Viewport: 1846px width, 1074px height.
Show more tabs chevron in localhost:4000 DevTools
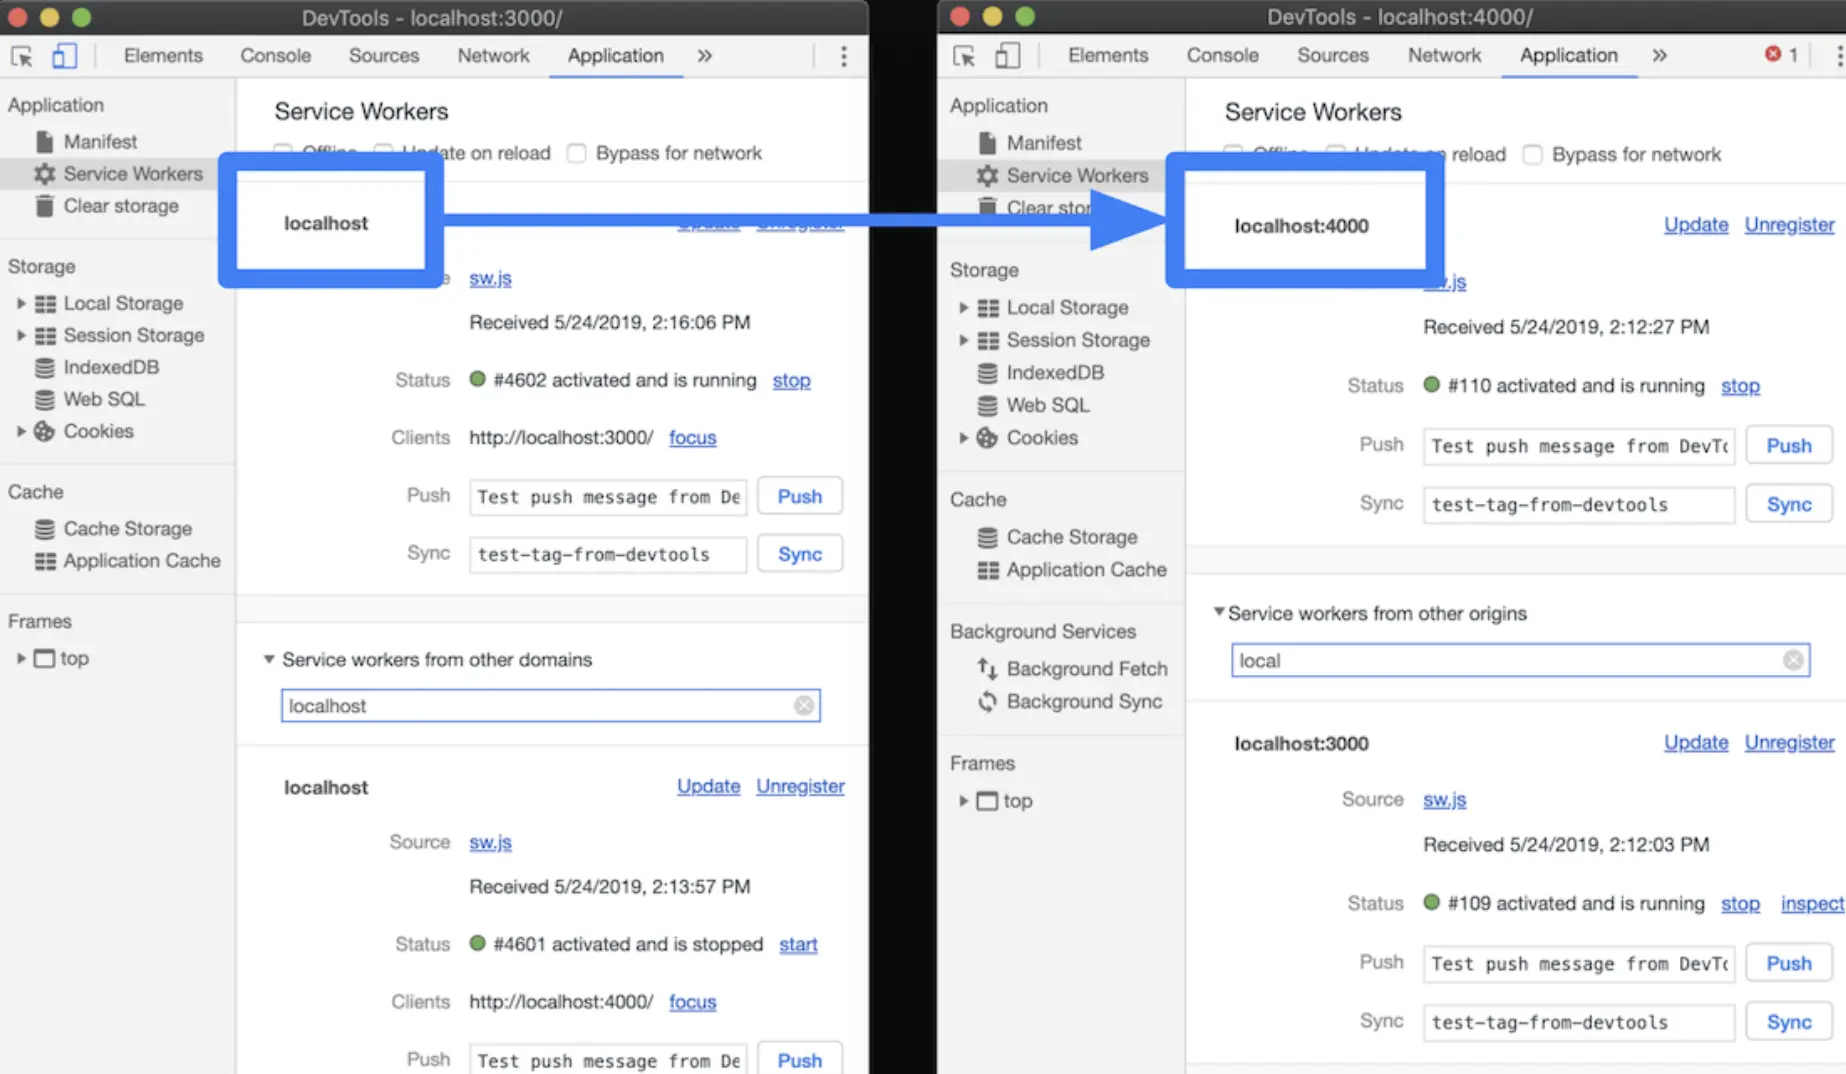[1660, 56]
